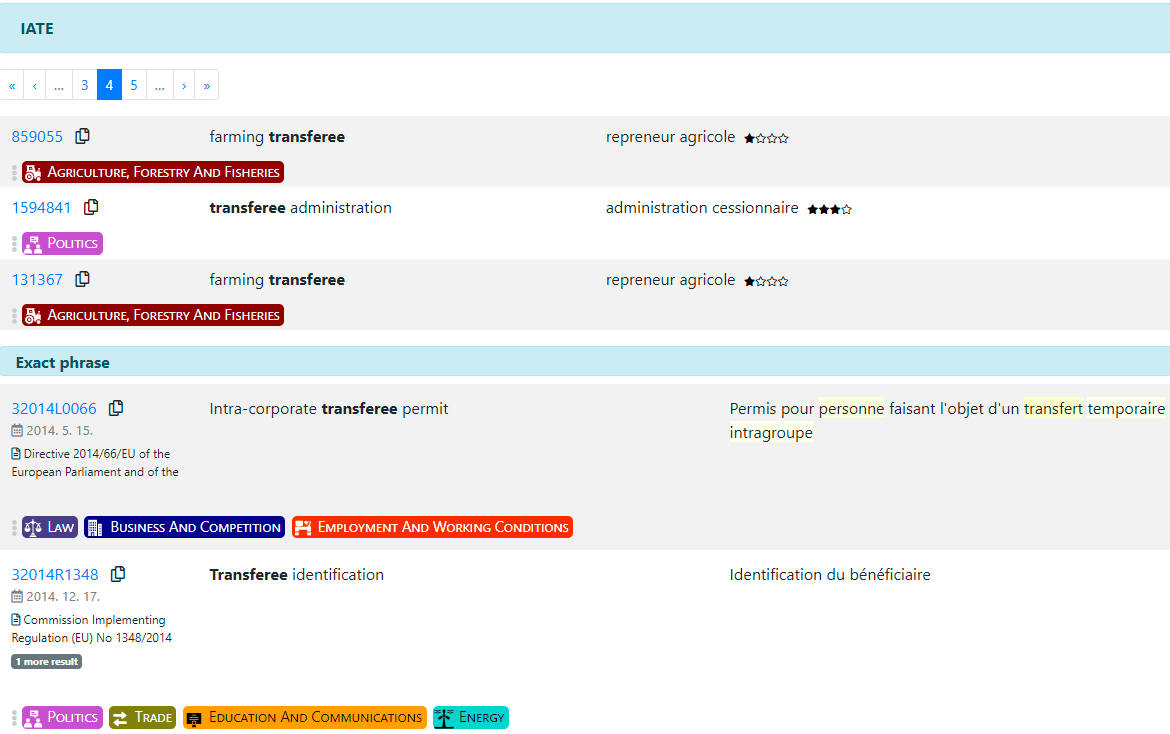The image size is (1170, 734).
Task: Select the IATE section header
Action: 37,28
